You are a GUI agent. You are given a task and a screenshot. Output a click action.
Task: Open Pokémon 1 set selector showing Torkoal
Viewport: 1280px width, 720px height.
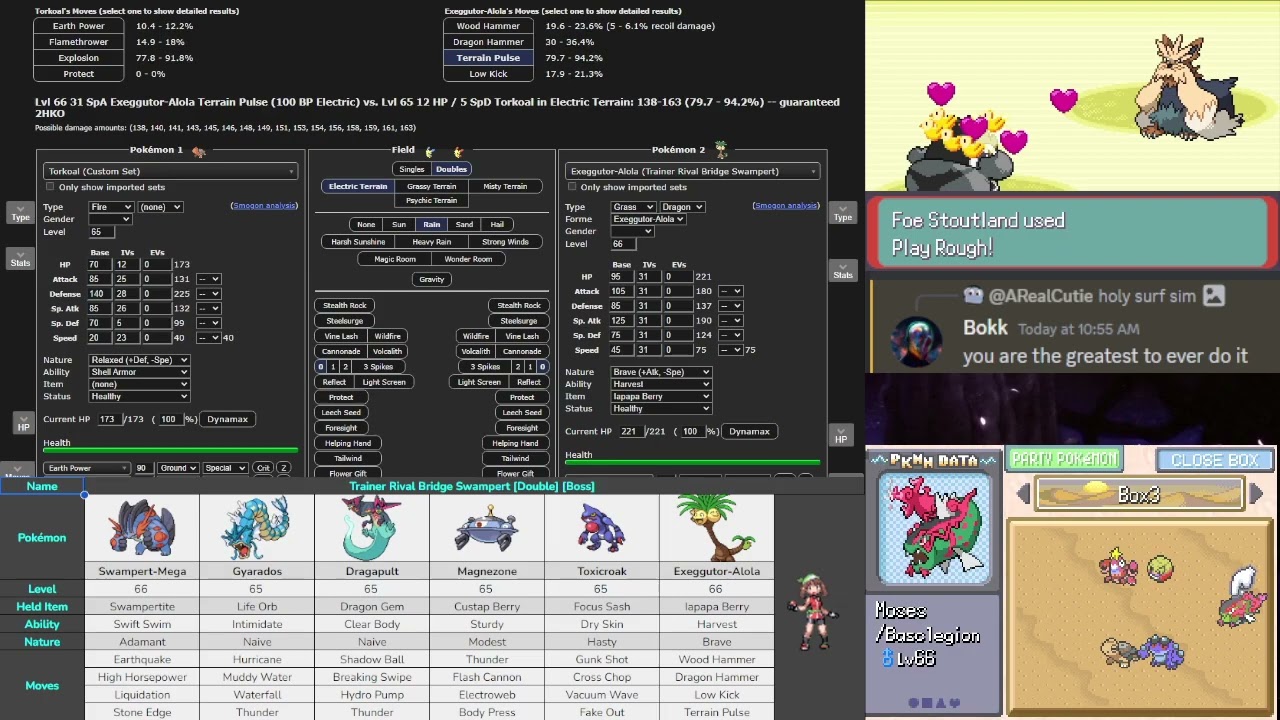[x=170, y=171]
